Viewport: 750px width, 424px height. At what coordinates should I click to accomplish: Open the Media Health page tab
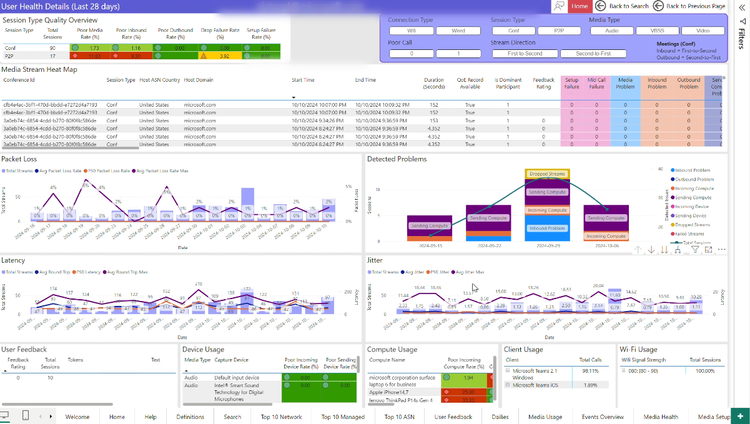(661, 416)
